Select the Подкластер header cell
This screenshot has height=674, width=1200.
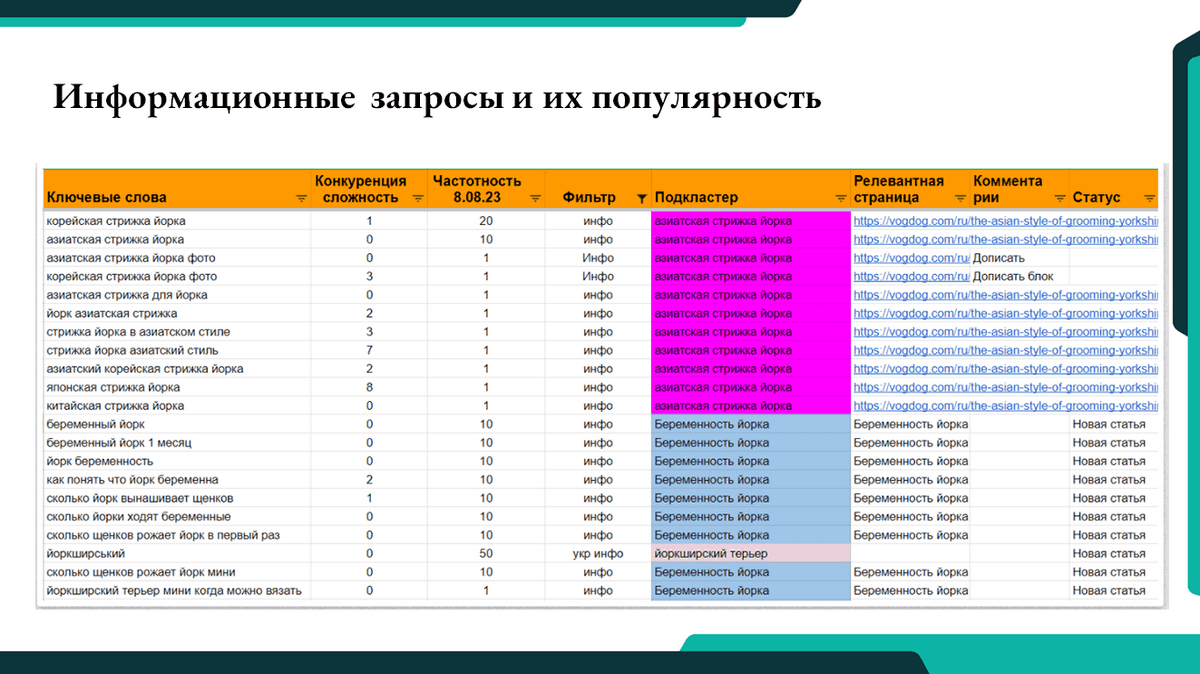751,189
